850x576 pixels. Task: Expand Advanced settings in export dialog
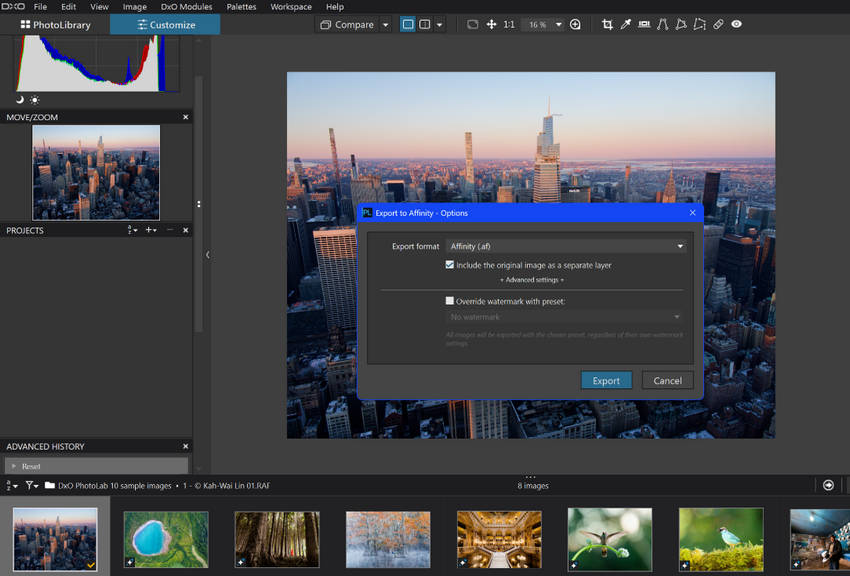pyautogui.click(x=532, y=280)
